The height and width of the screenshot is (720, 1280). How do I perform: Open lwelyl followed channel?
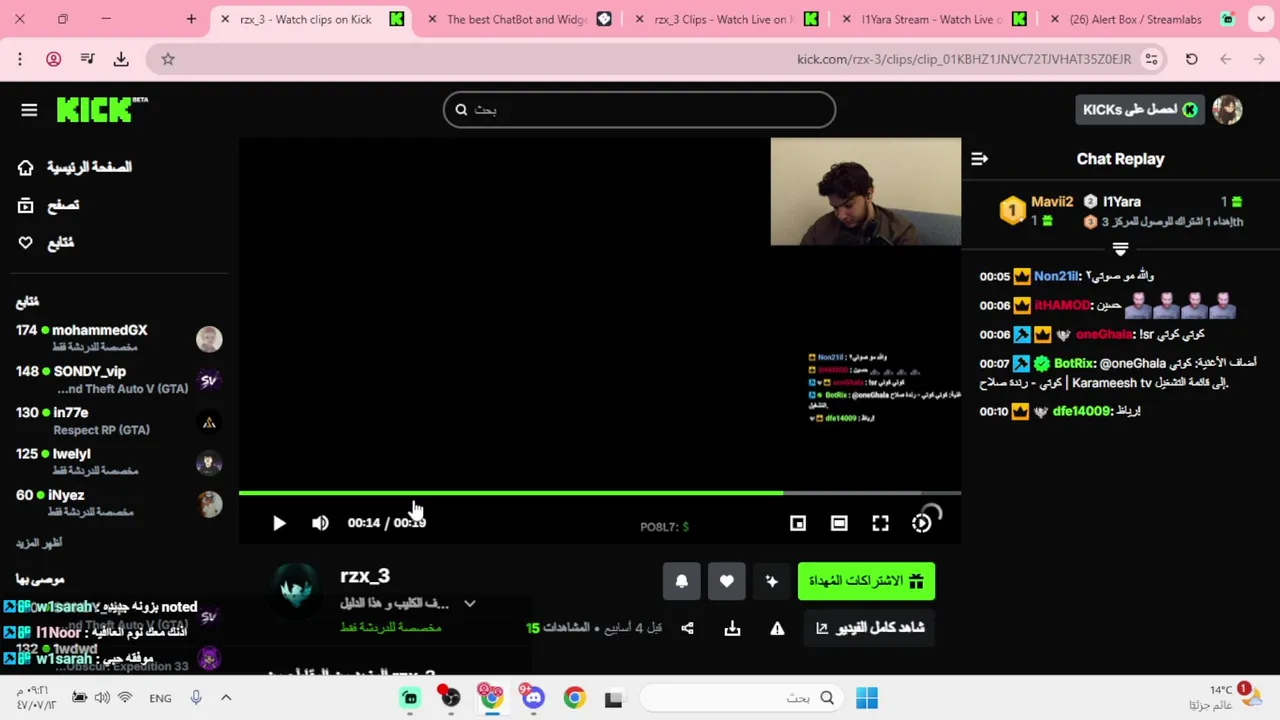[119, 462]
